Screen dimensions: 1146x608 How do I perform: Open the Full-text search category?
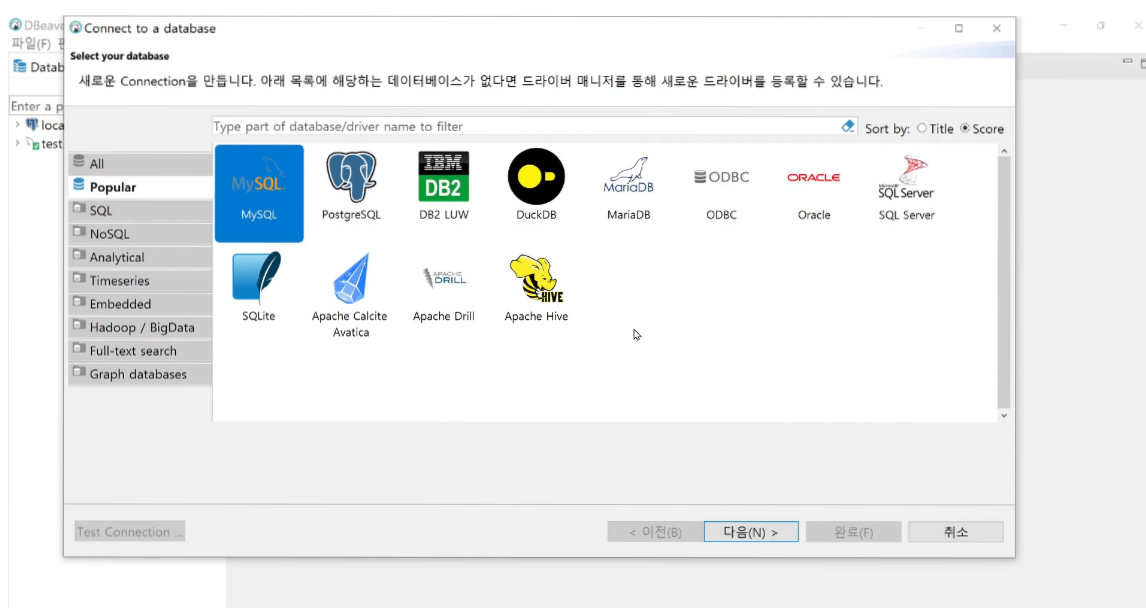[140, 351]
